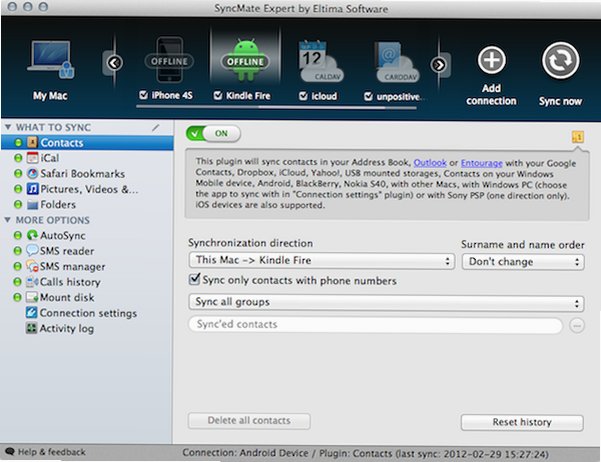This screenshot has width=601, height=462.
Task: Toggle green status dot next to Mount disk
Action: 17,297
